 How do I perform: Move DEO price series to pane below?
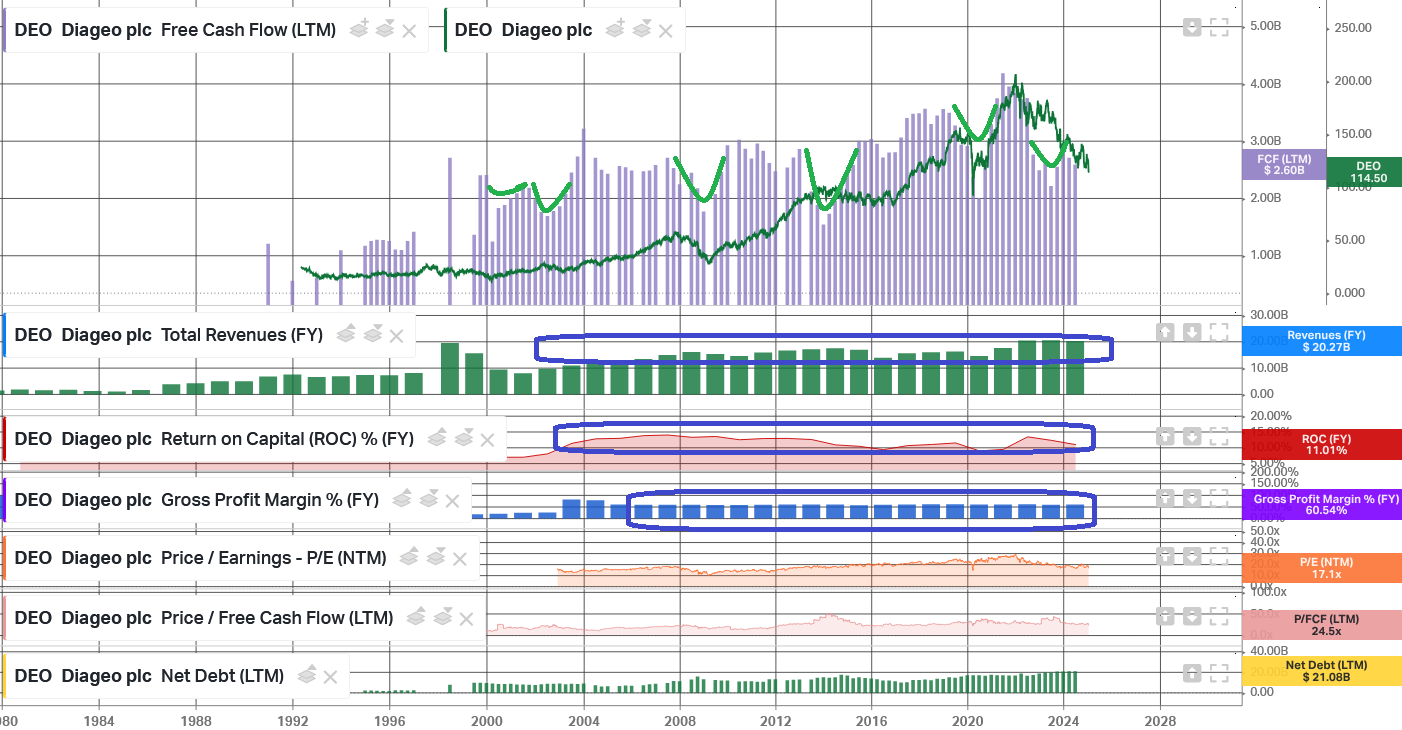641,30
